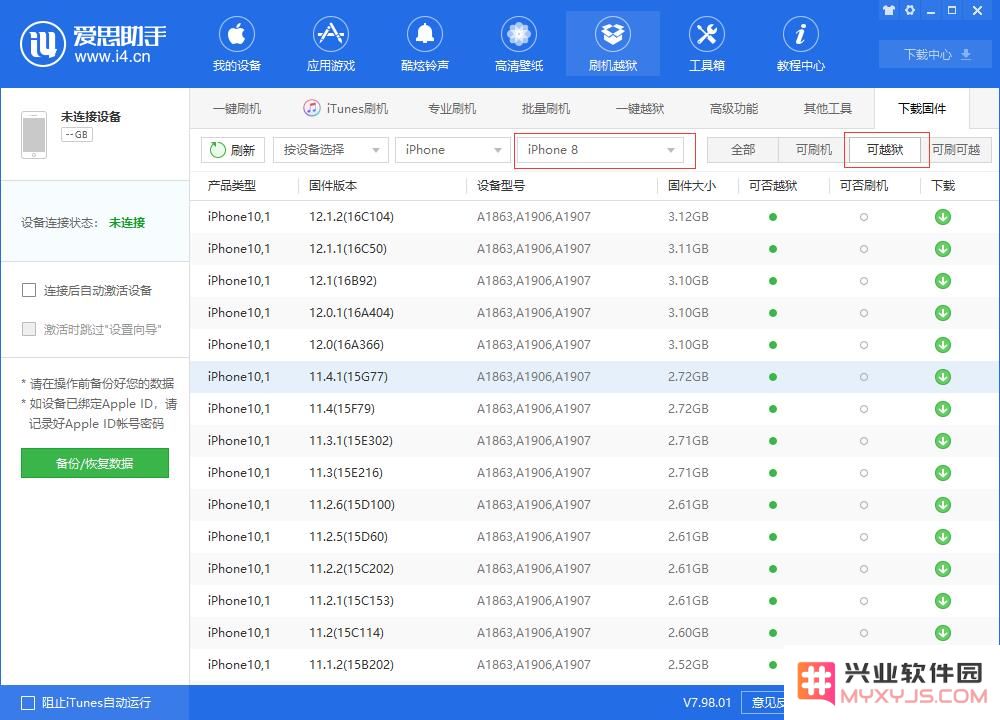Sort by 固件版本 column header
This screenshot has height=720, width=1000.
333,186
